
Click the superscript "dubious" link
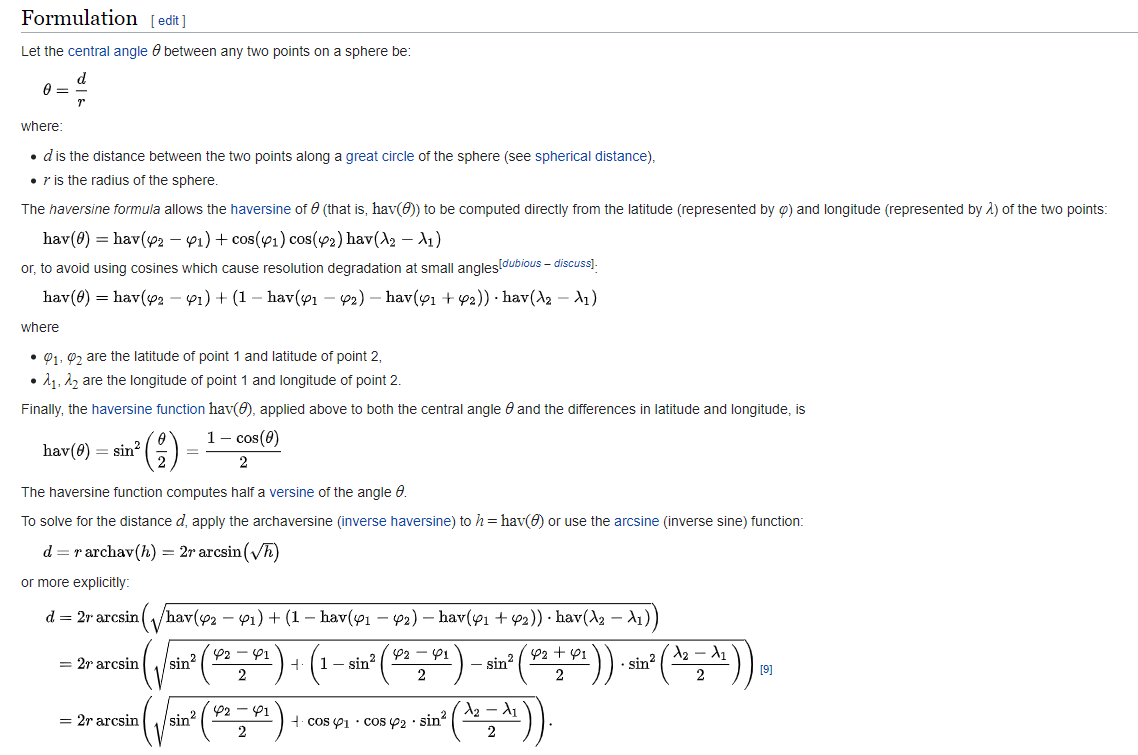coord(523,263)
